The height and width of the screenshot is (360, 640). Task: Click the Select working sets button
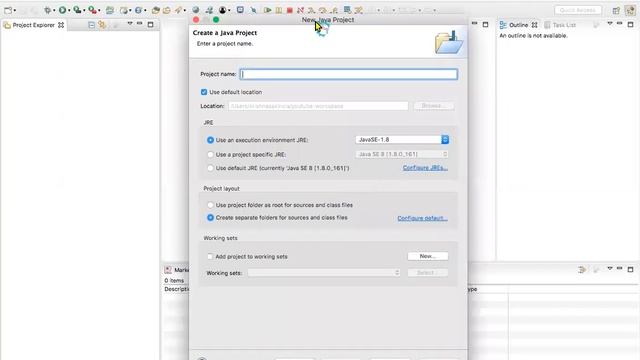(428, 273)
